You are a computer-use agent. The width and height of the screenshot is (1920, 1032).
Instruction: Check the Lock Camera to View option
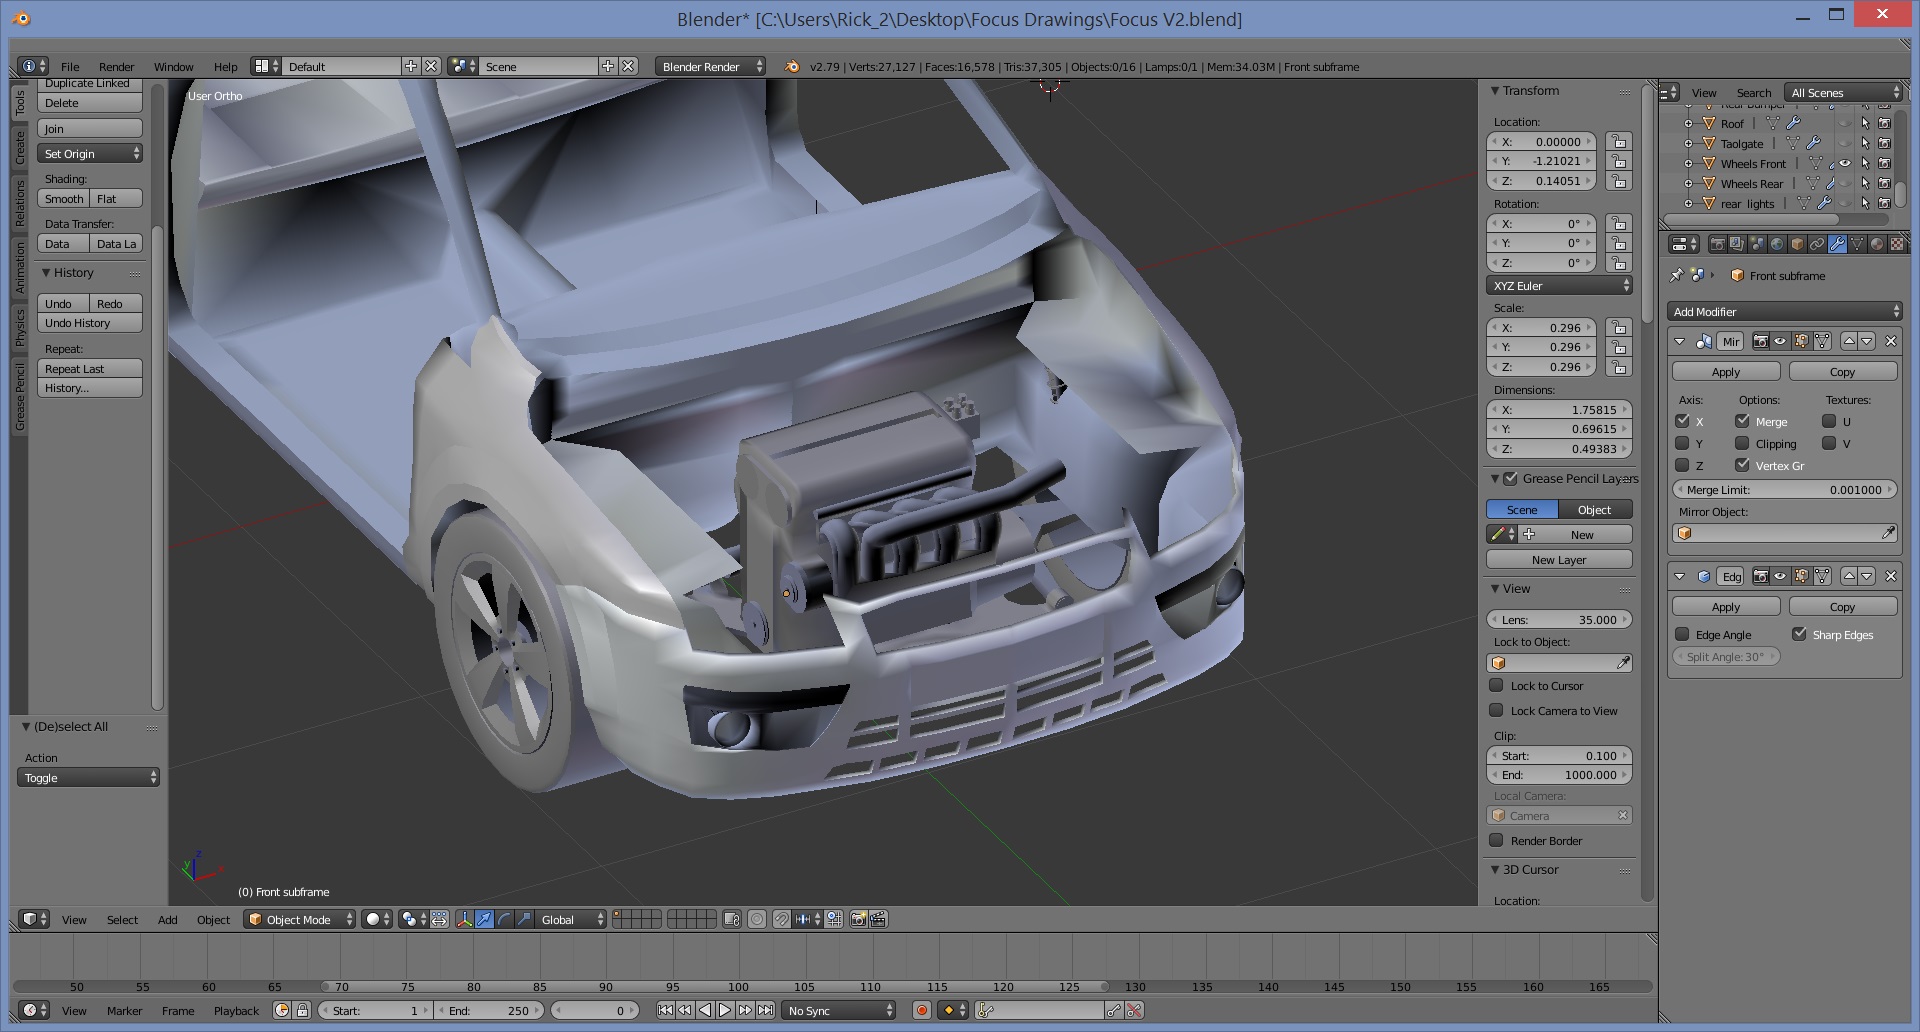coord(1496,711)
